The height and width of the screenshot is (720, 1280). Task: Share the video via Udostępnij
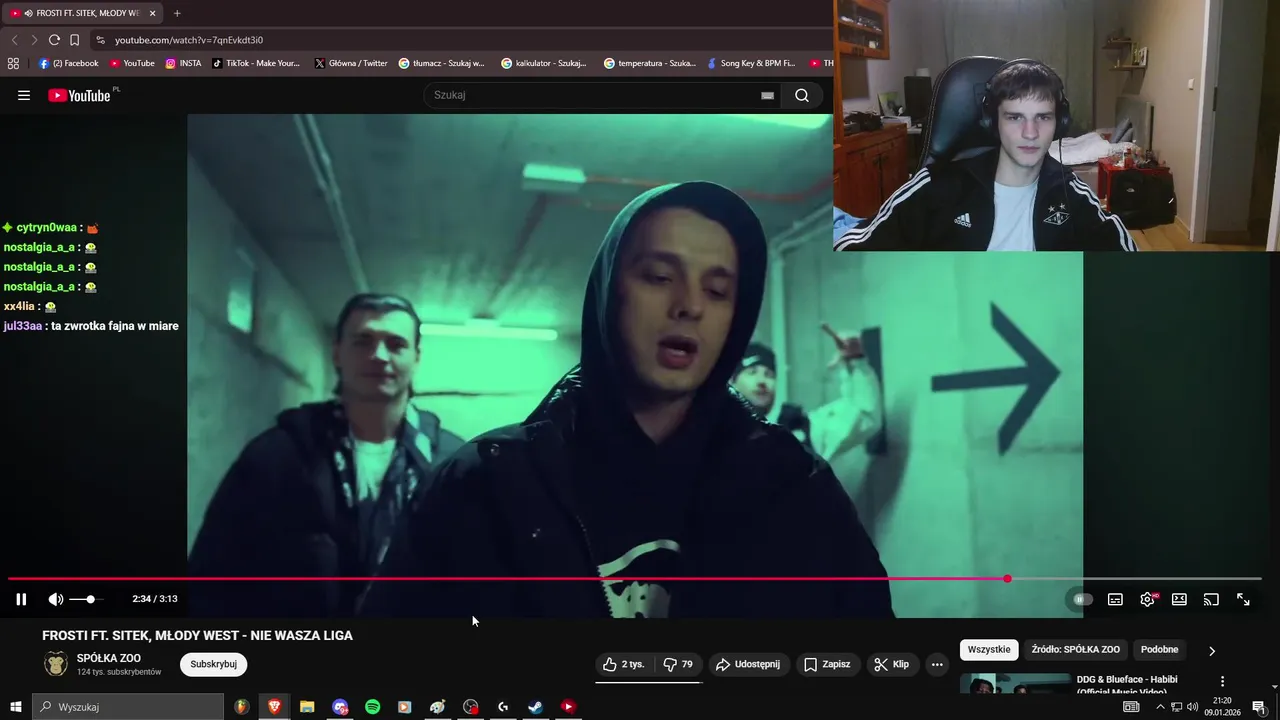[x=750, y=664]
